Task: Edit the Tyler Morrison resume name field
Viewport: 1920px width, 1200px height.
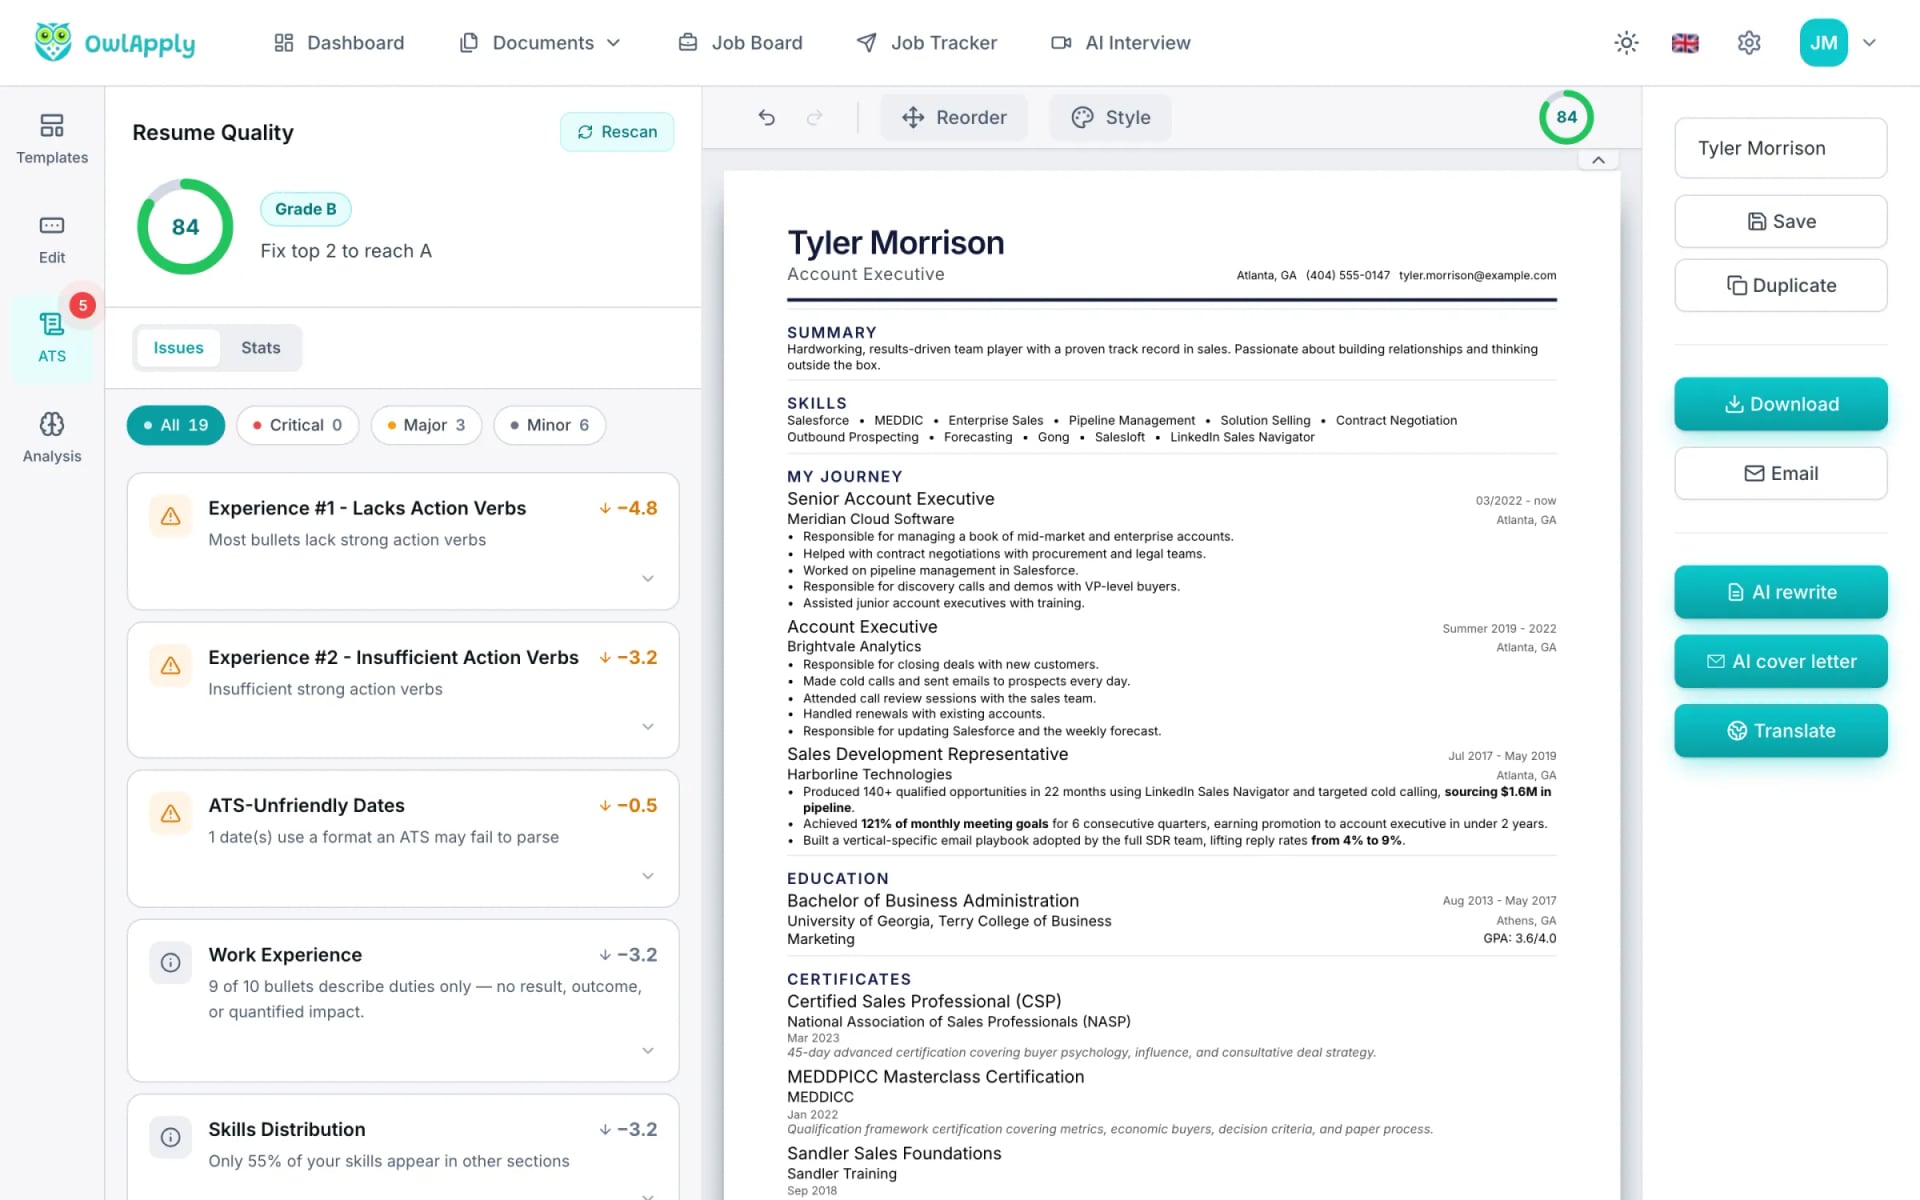Action: (x=1780, y=148)
